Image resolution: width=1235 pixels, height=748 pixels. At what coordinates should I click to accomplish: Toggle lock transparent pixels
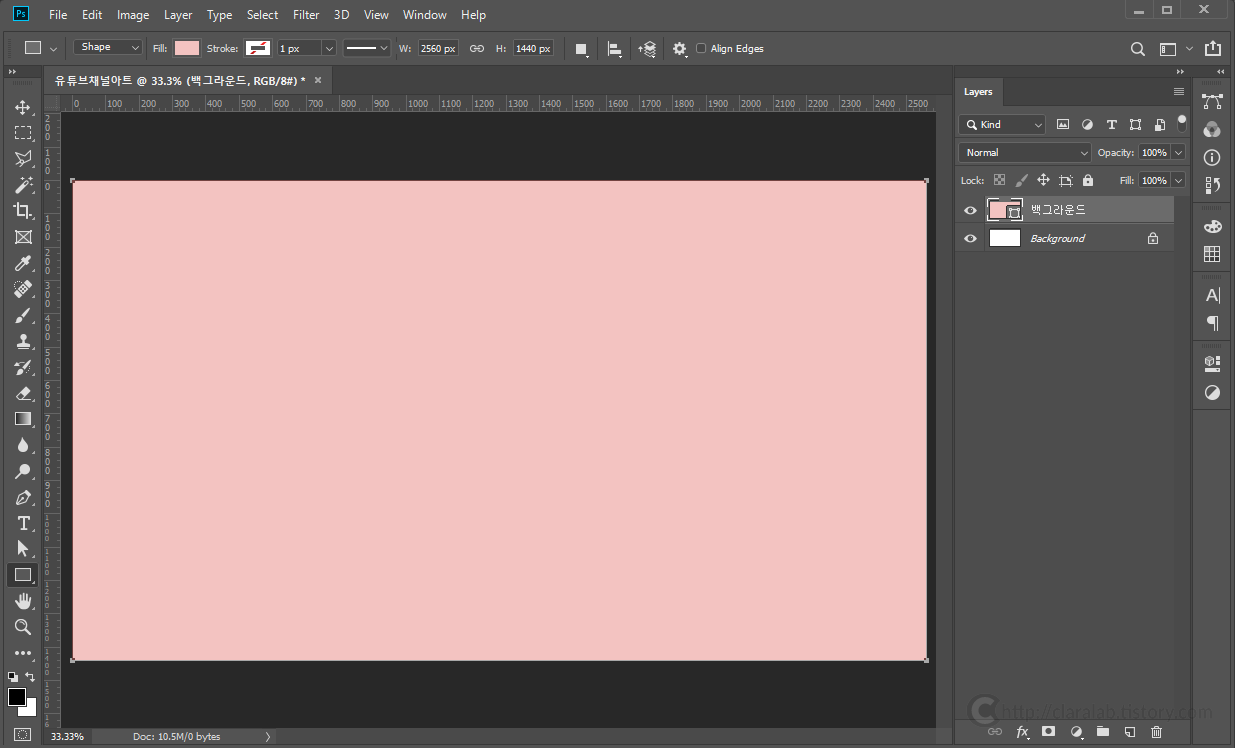coord(998,180)
